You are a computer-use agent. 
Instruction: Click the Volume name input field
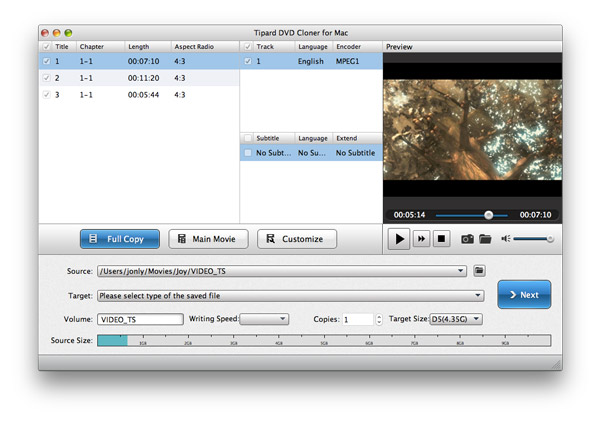(140, 319)
